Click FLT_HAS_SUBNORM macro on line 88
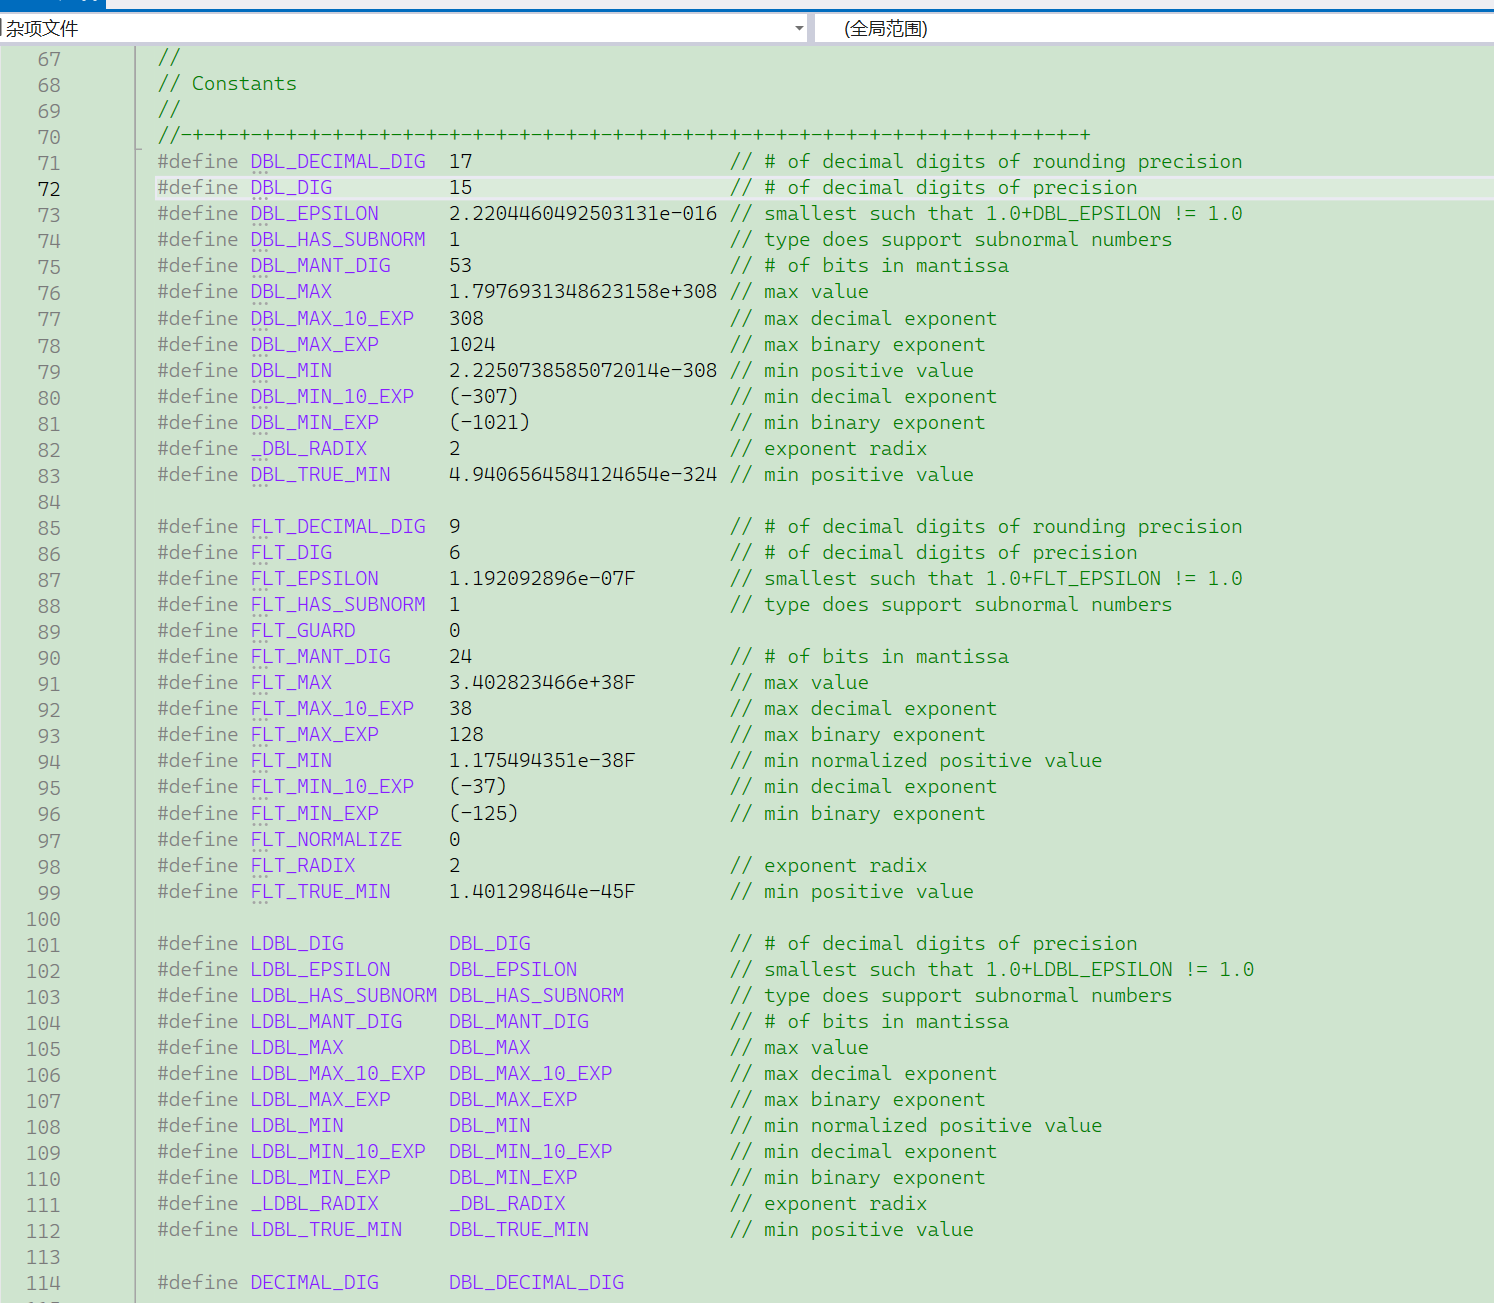This screenshot has width=1494, height=1303. pos(338,604)
